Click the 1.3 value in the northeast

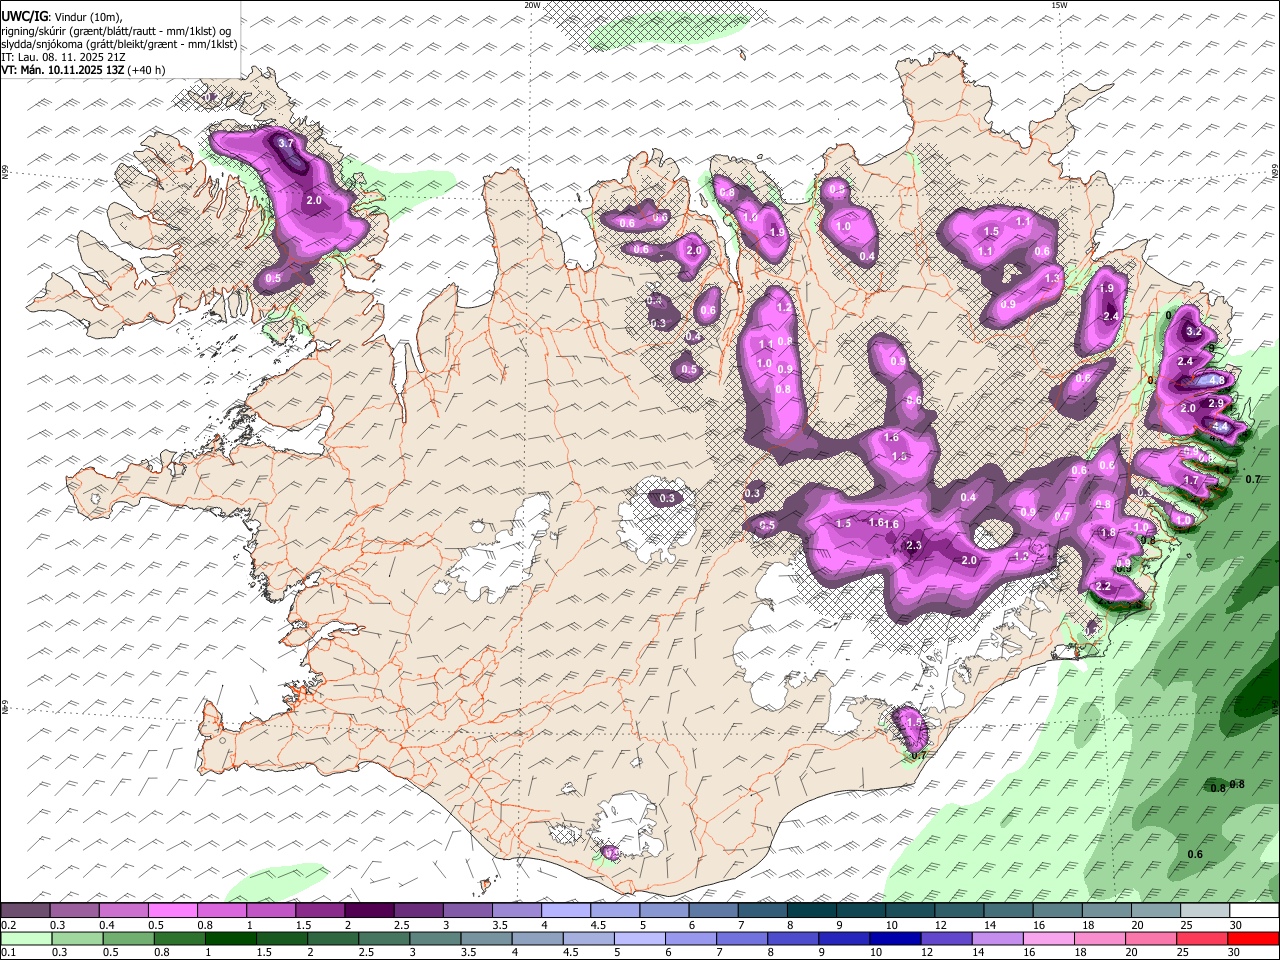(x=1052, y=278)
